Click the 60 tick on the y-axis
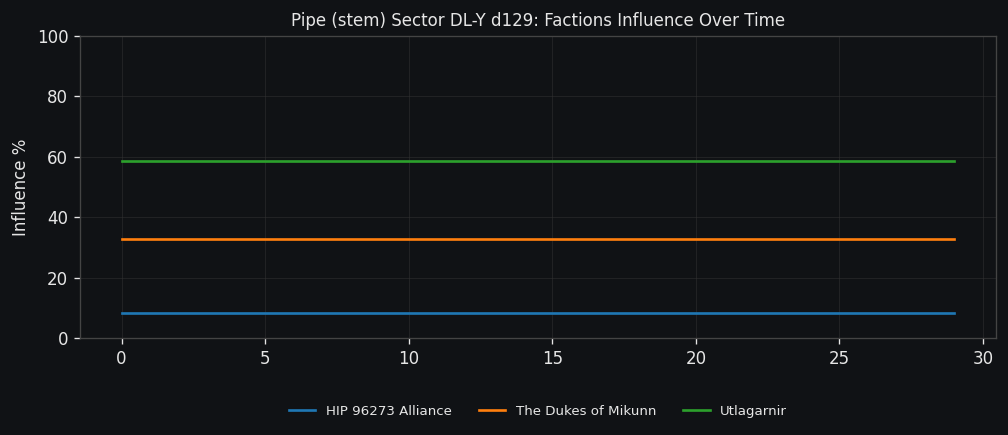Screen dimensions: 1008x435 click(x=57, y=158)
